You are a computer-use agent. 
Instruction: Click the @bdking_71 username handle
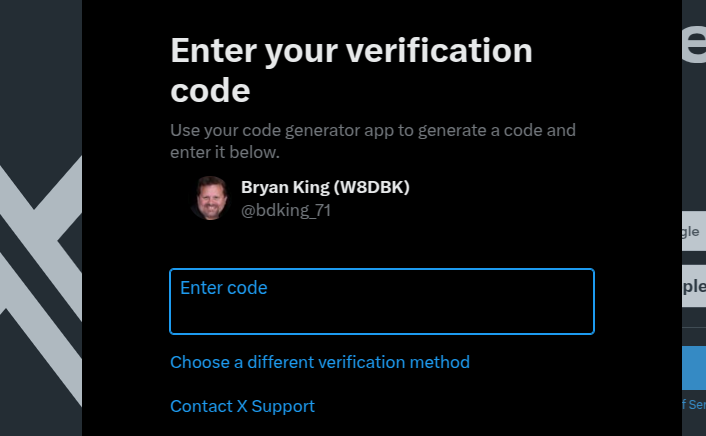coord(285,210)
